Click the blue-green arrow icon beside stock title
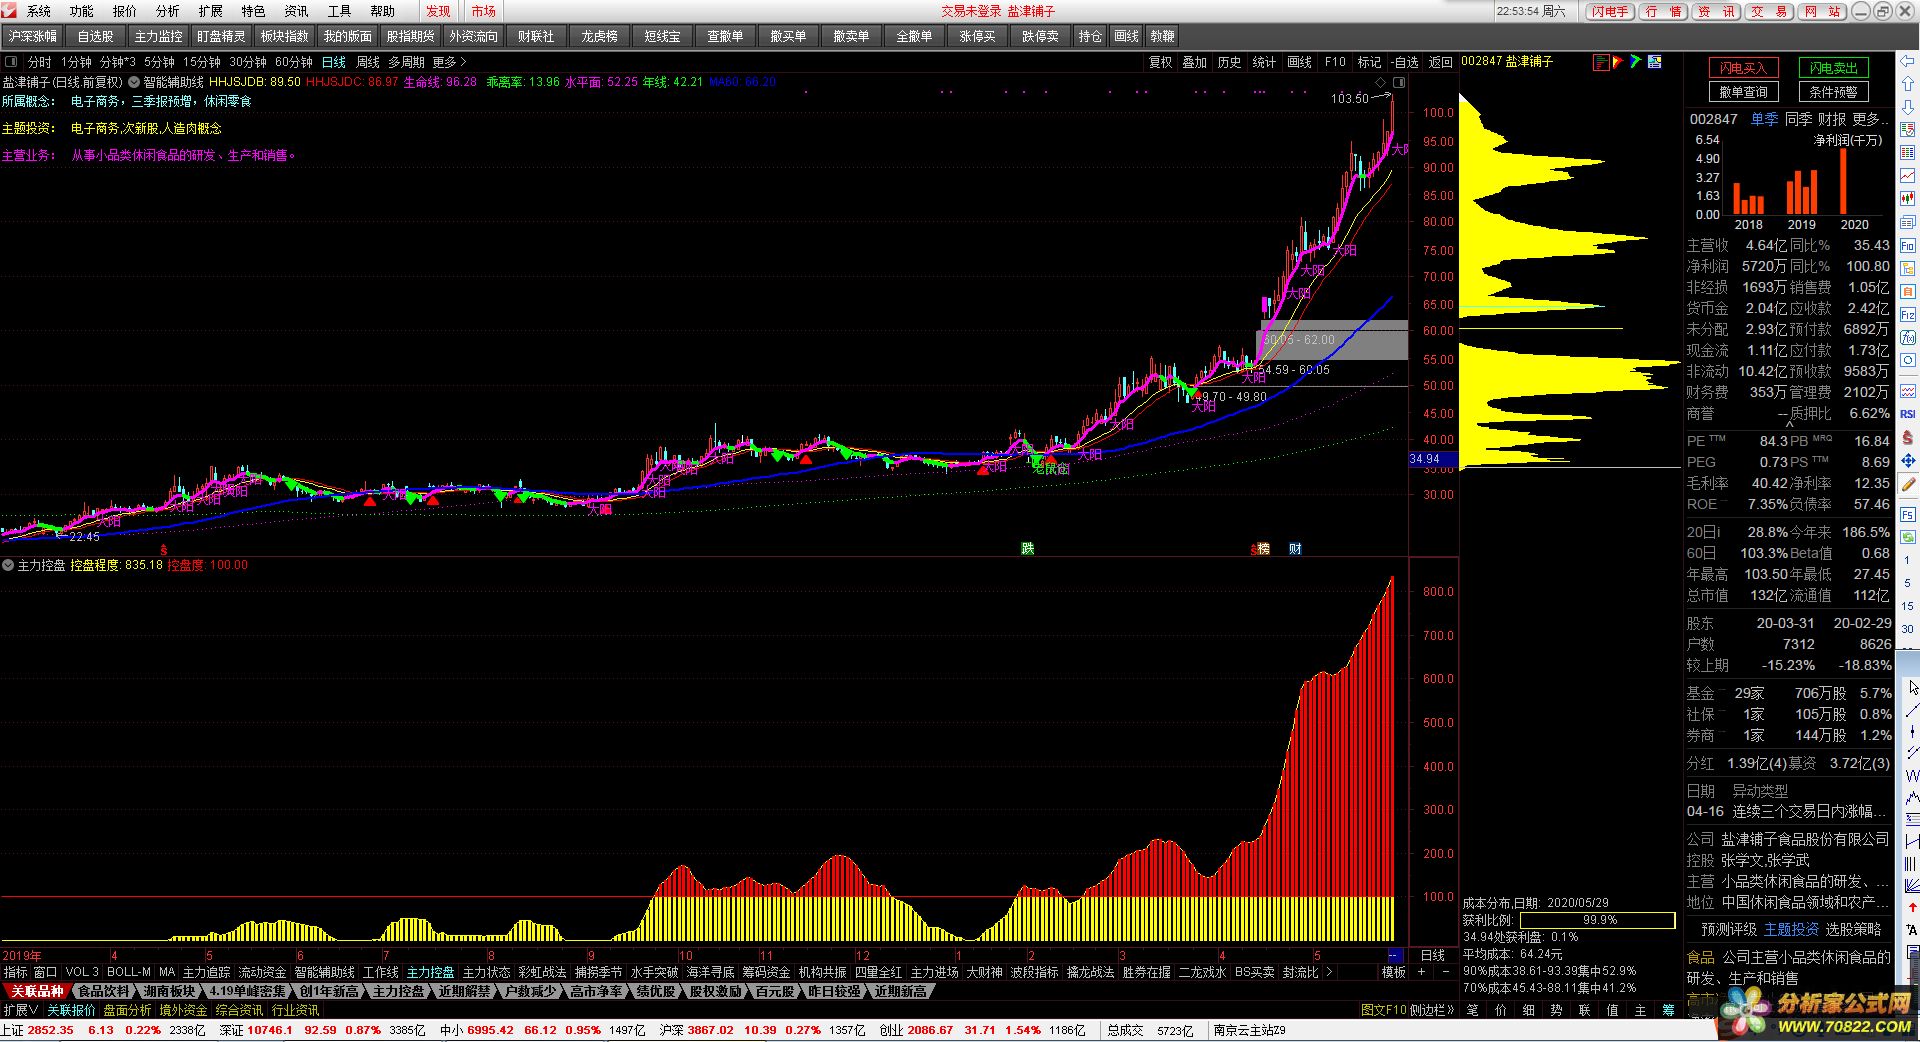The width and height of the screenshot is (1920, 1042). pyautogui.click(x=1636, y=62)
